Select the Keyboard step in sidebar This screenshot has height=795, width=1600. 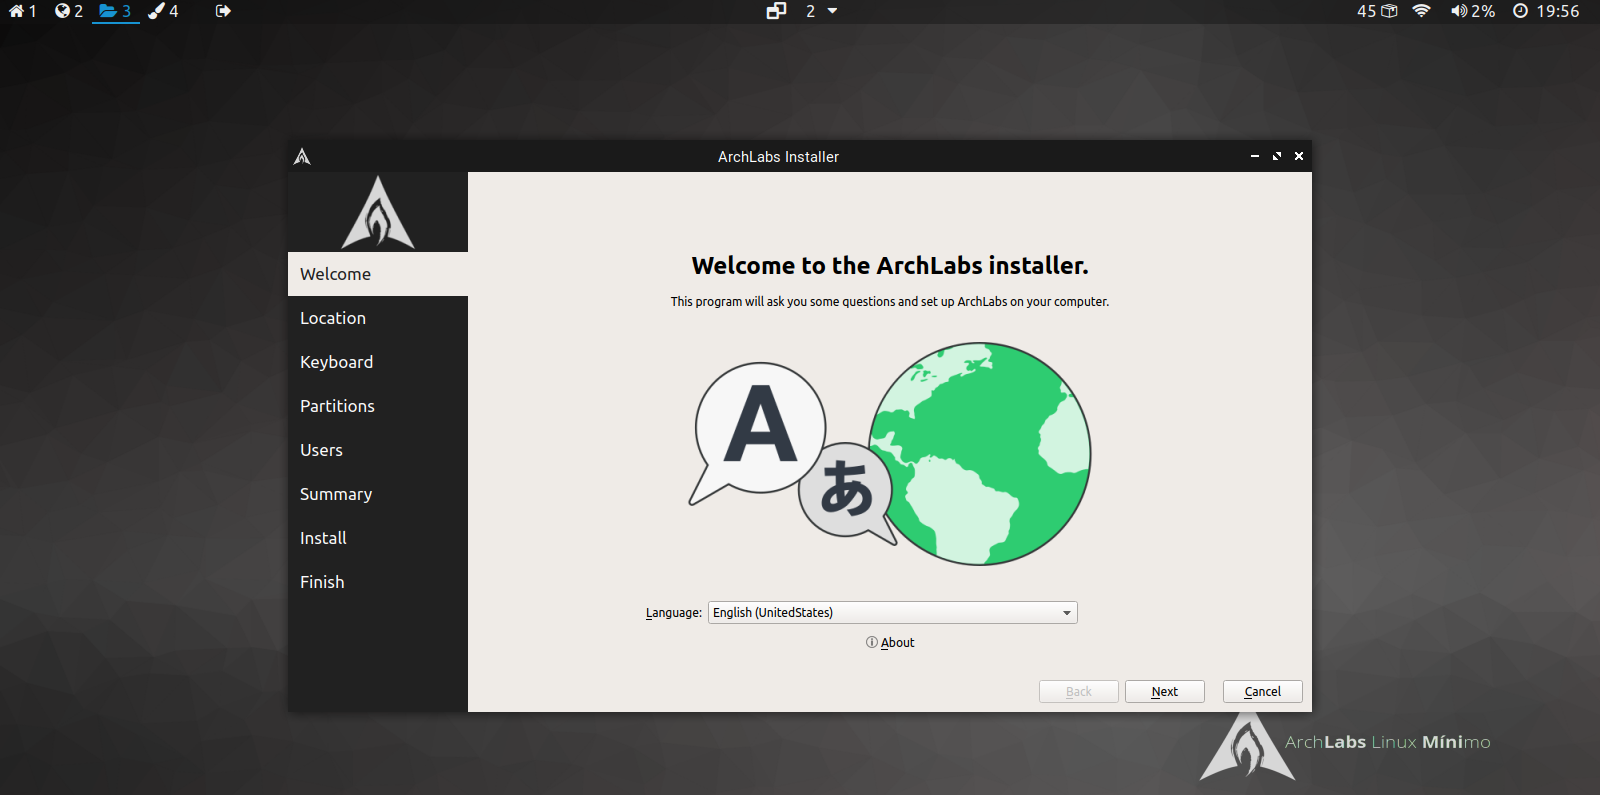click(336, 362)
